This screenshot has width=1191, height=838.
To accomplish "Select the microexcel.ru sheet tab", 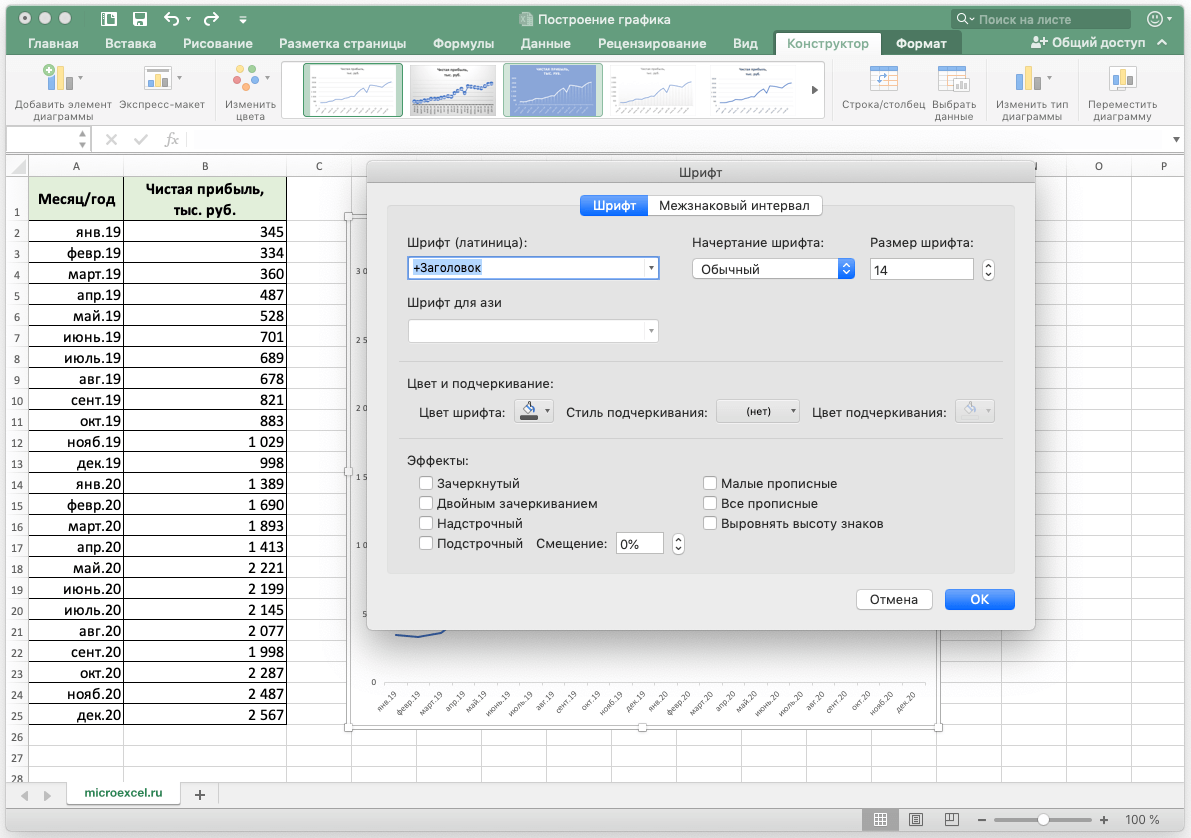I will tap(123, 792).
